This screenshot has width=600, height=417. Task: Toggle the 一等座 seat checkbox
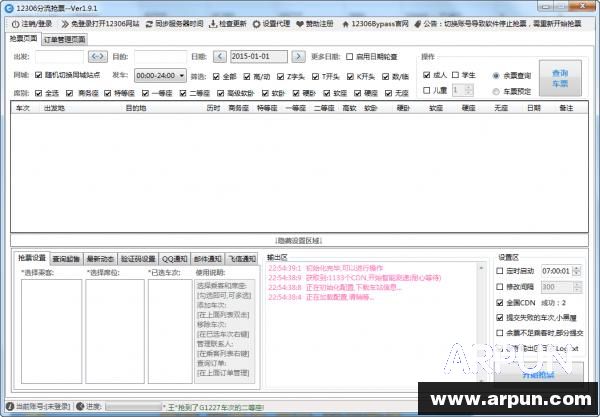145,93
